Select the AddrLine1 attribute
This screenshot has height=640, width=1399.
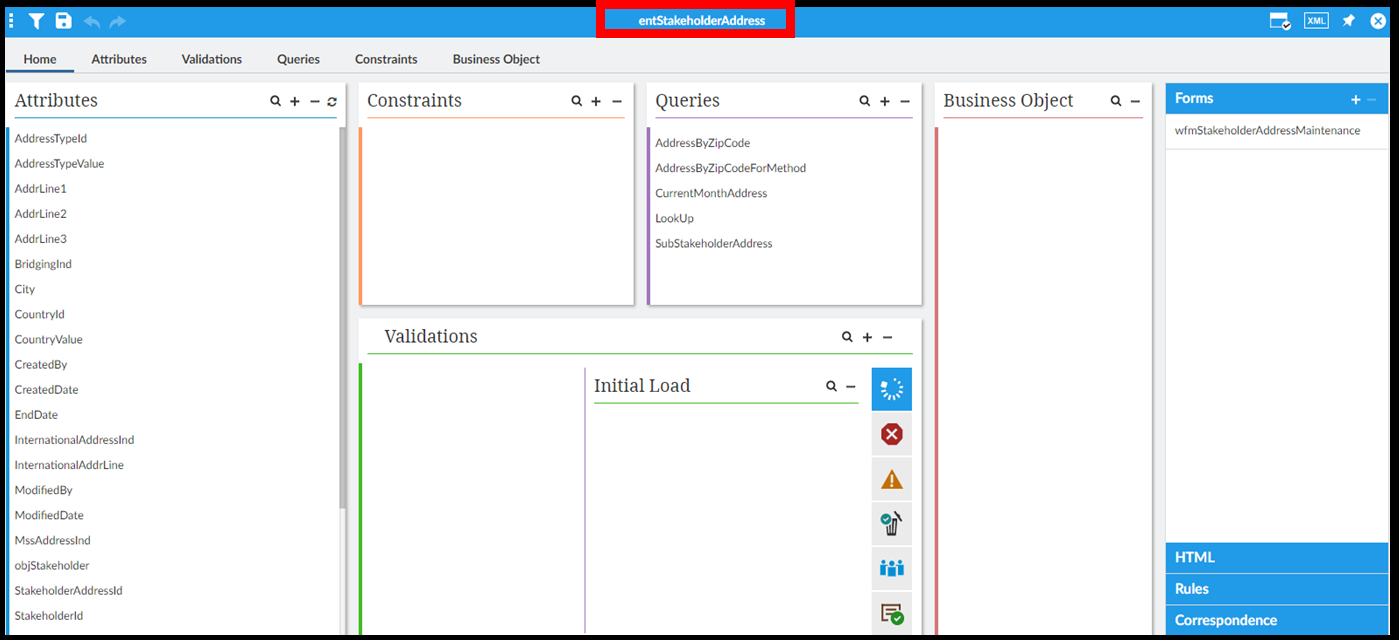(40, 188)
